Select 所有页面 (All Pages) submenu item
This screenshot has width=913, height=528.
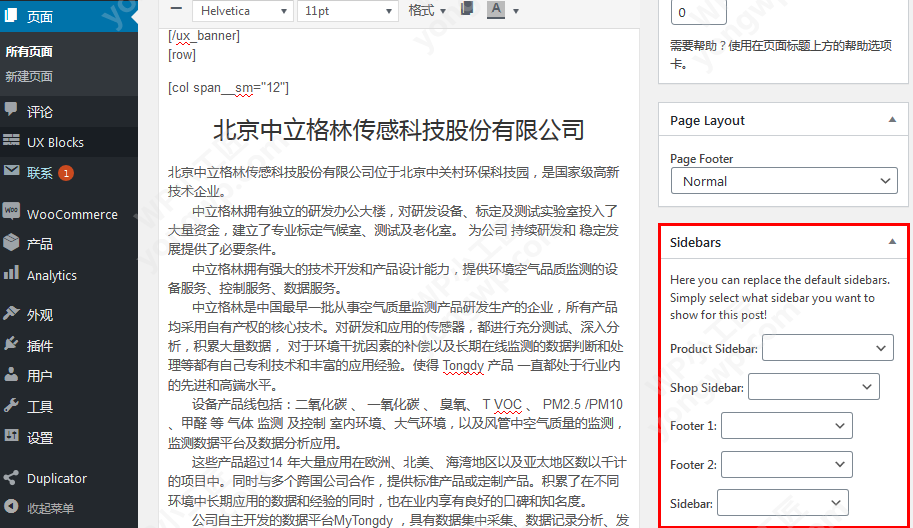point(29,51)
